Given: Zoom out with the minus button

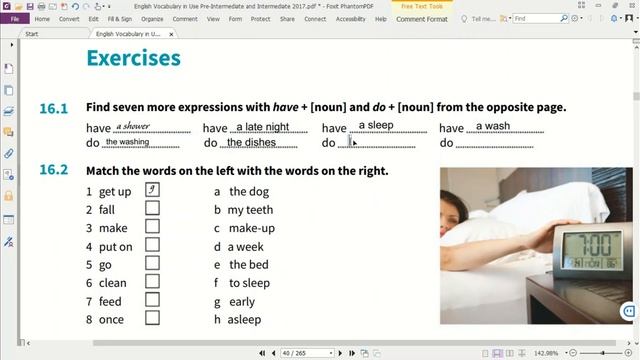Looking at the screenshot, I should pos(573,353).
